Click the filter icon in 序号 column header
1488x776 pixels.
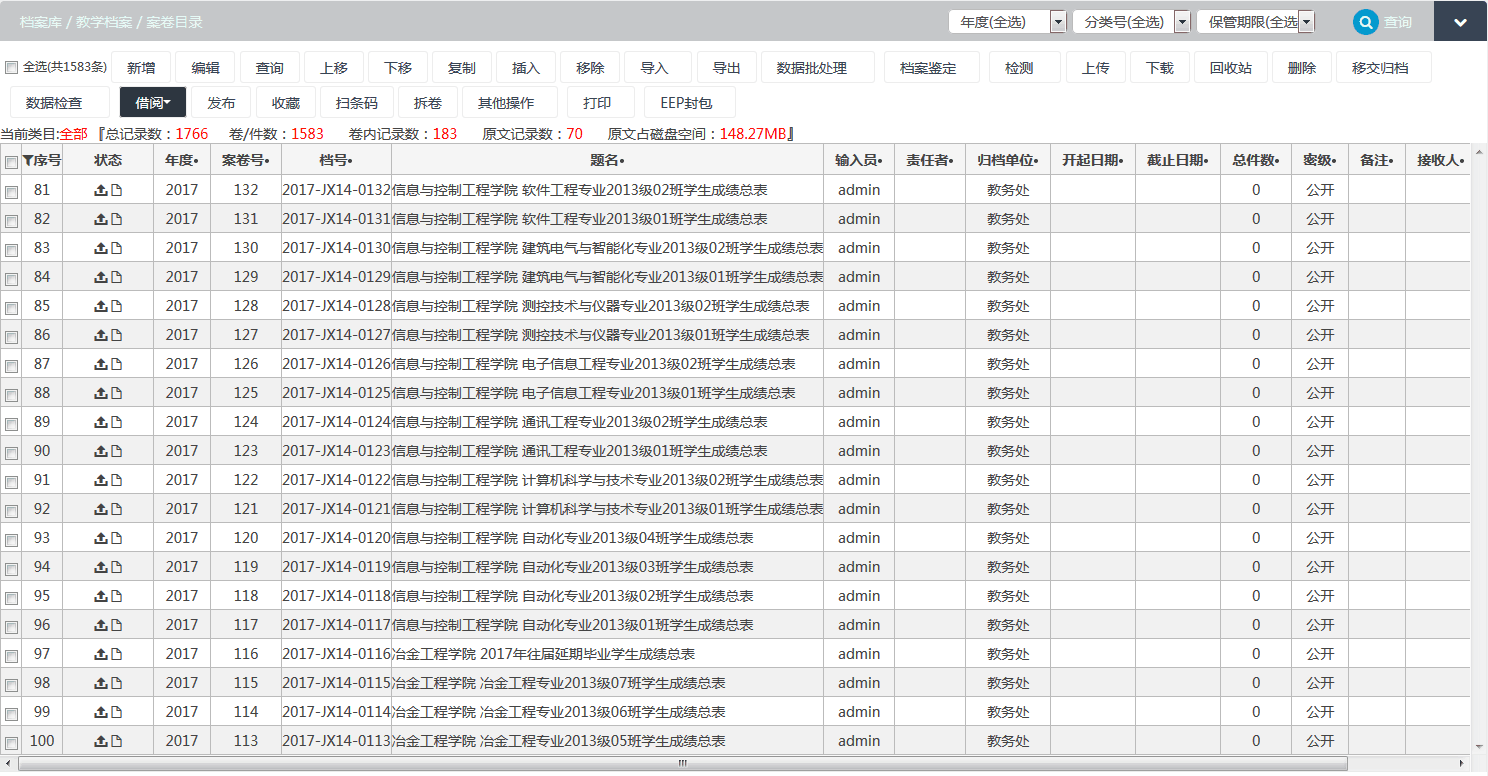[27, 160]
